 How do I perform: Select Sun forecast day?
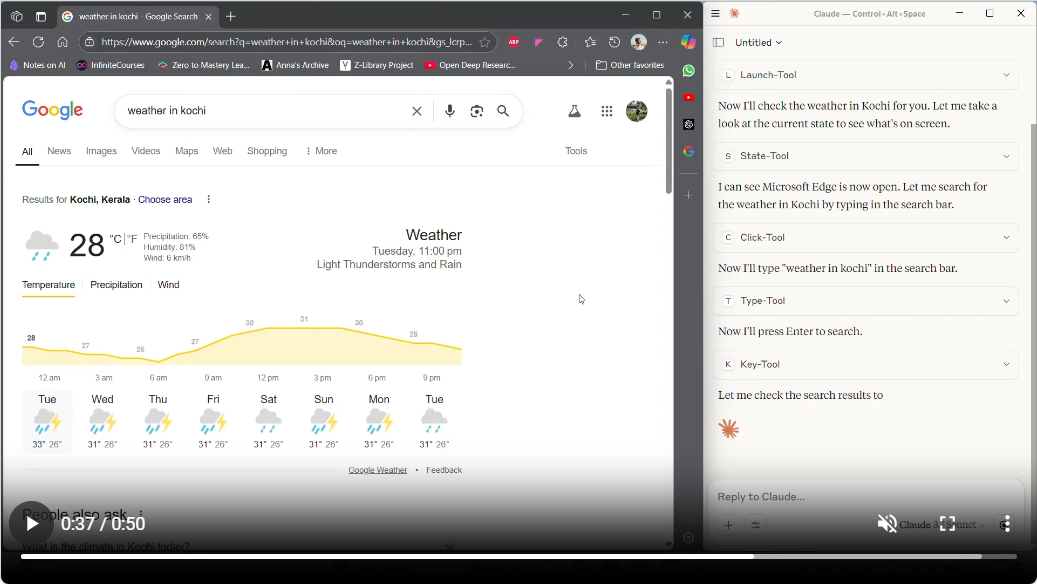click(323, 421)
